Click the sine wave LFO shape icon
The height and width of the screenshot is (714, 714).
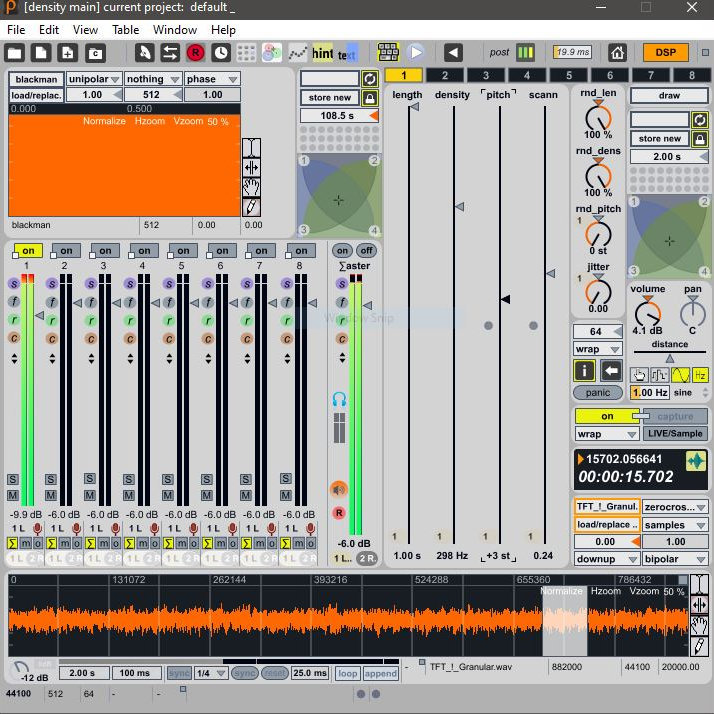point(680,375)
